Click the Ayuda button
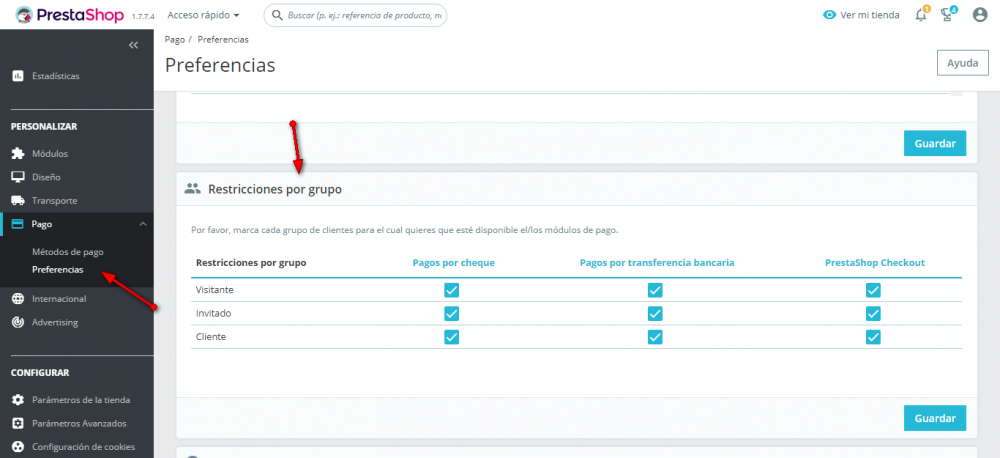This screenshot has height=458, width=1000. (962, 63)
